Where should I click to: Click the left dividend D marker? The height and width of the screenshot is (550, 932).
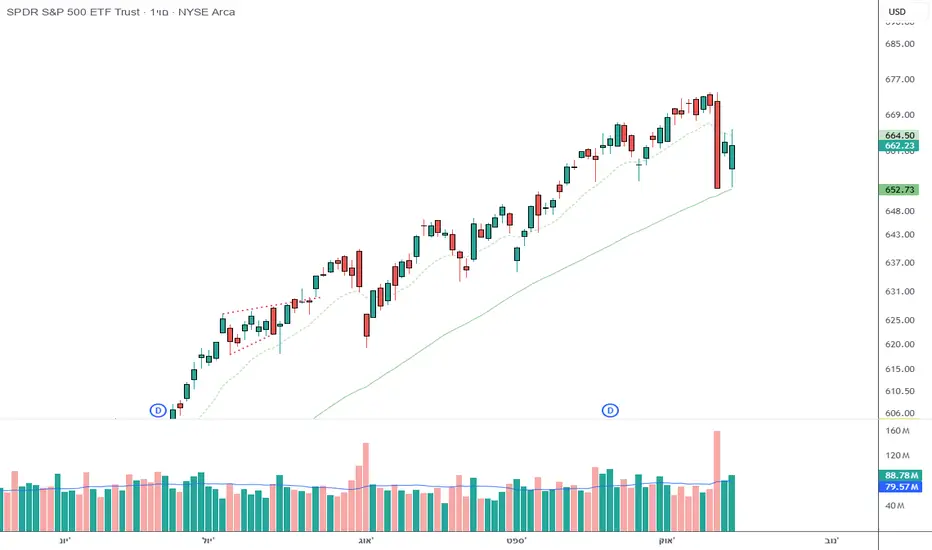pos(157,410)
